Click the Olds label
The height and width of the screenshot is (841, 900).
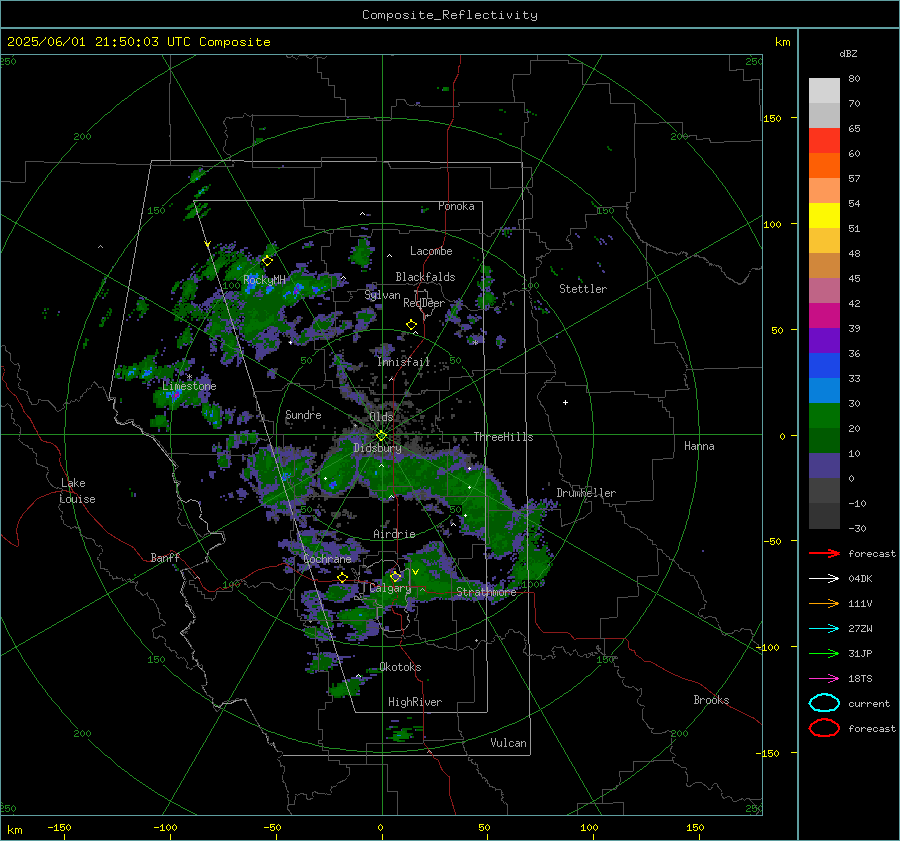[x=381, y=417]
